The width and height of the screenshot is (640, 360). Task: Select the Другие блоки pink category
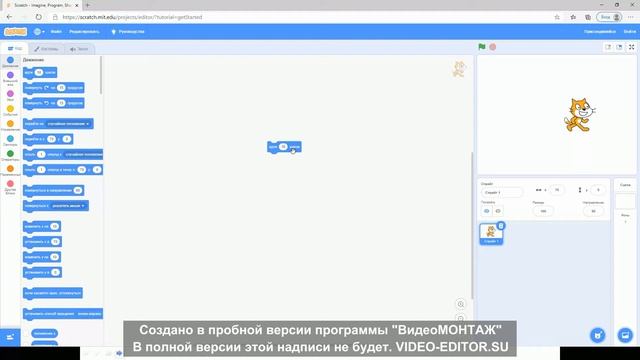point(10,184)
